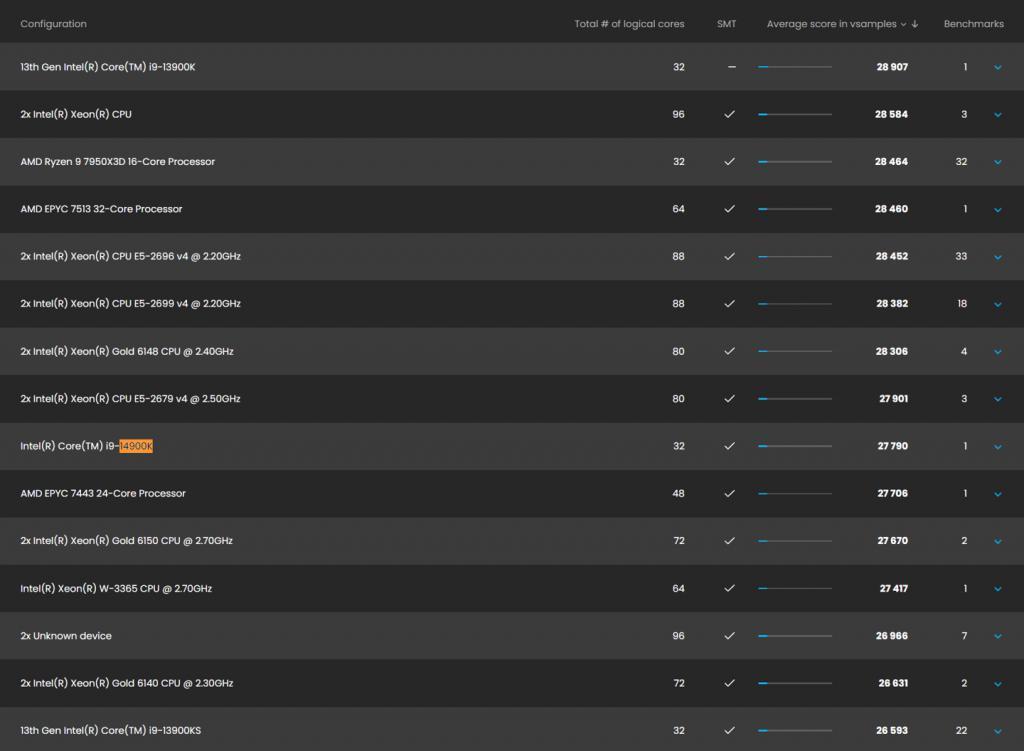Select AMD Ryzen 9 7950X3D 16-Core Processor

pos(118,161)
